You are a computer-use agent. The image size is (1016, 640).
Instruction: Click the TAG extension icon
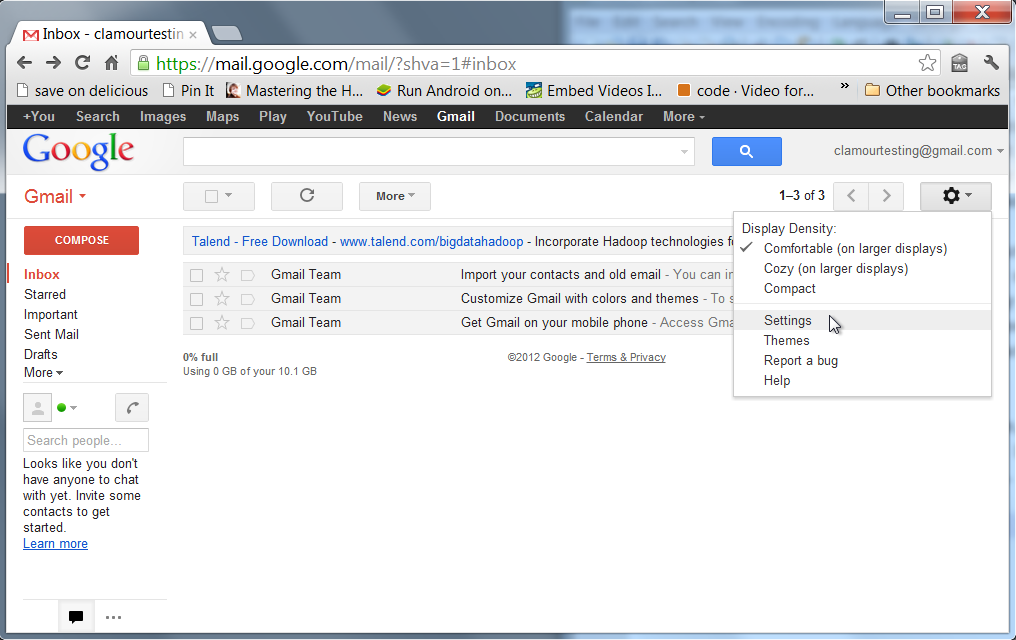960,63
